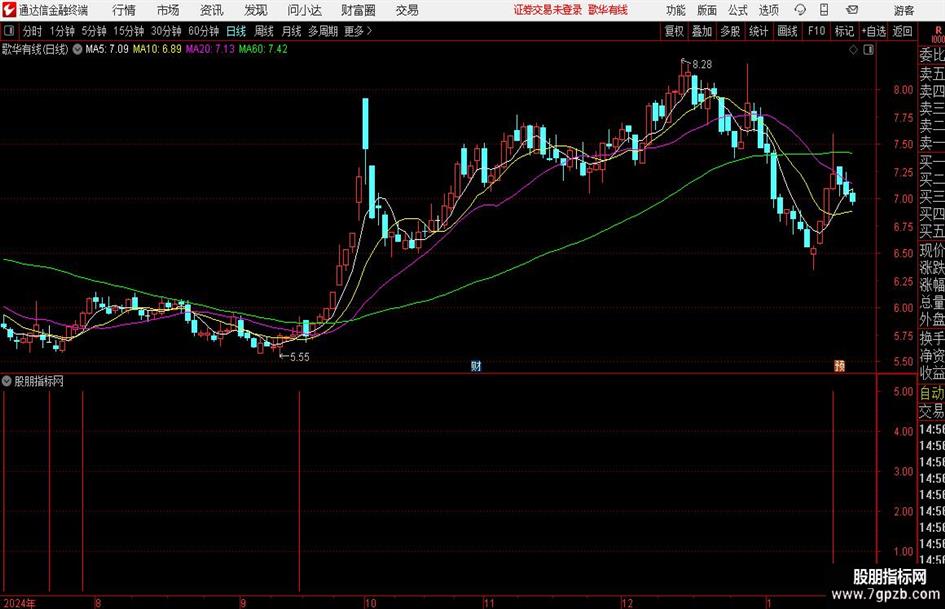Click the 游客 user label
The width and height of the screenshot is (945, 609).
(903, 10)
